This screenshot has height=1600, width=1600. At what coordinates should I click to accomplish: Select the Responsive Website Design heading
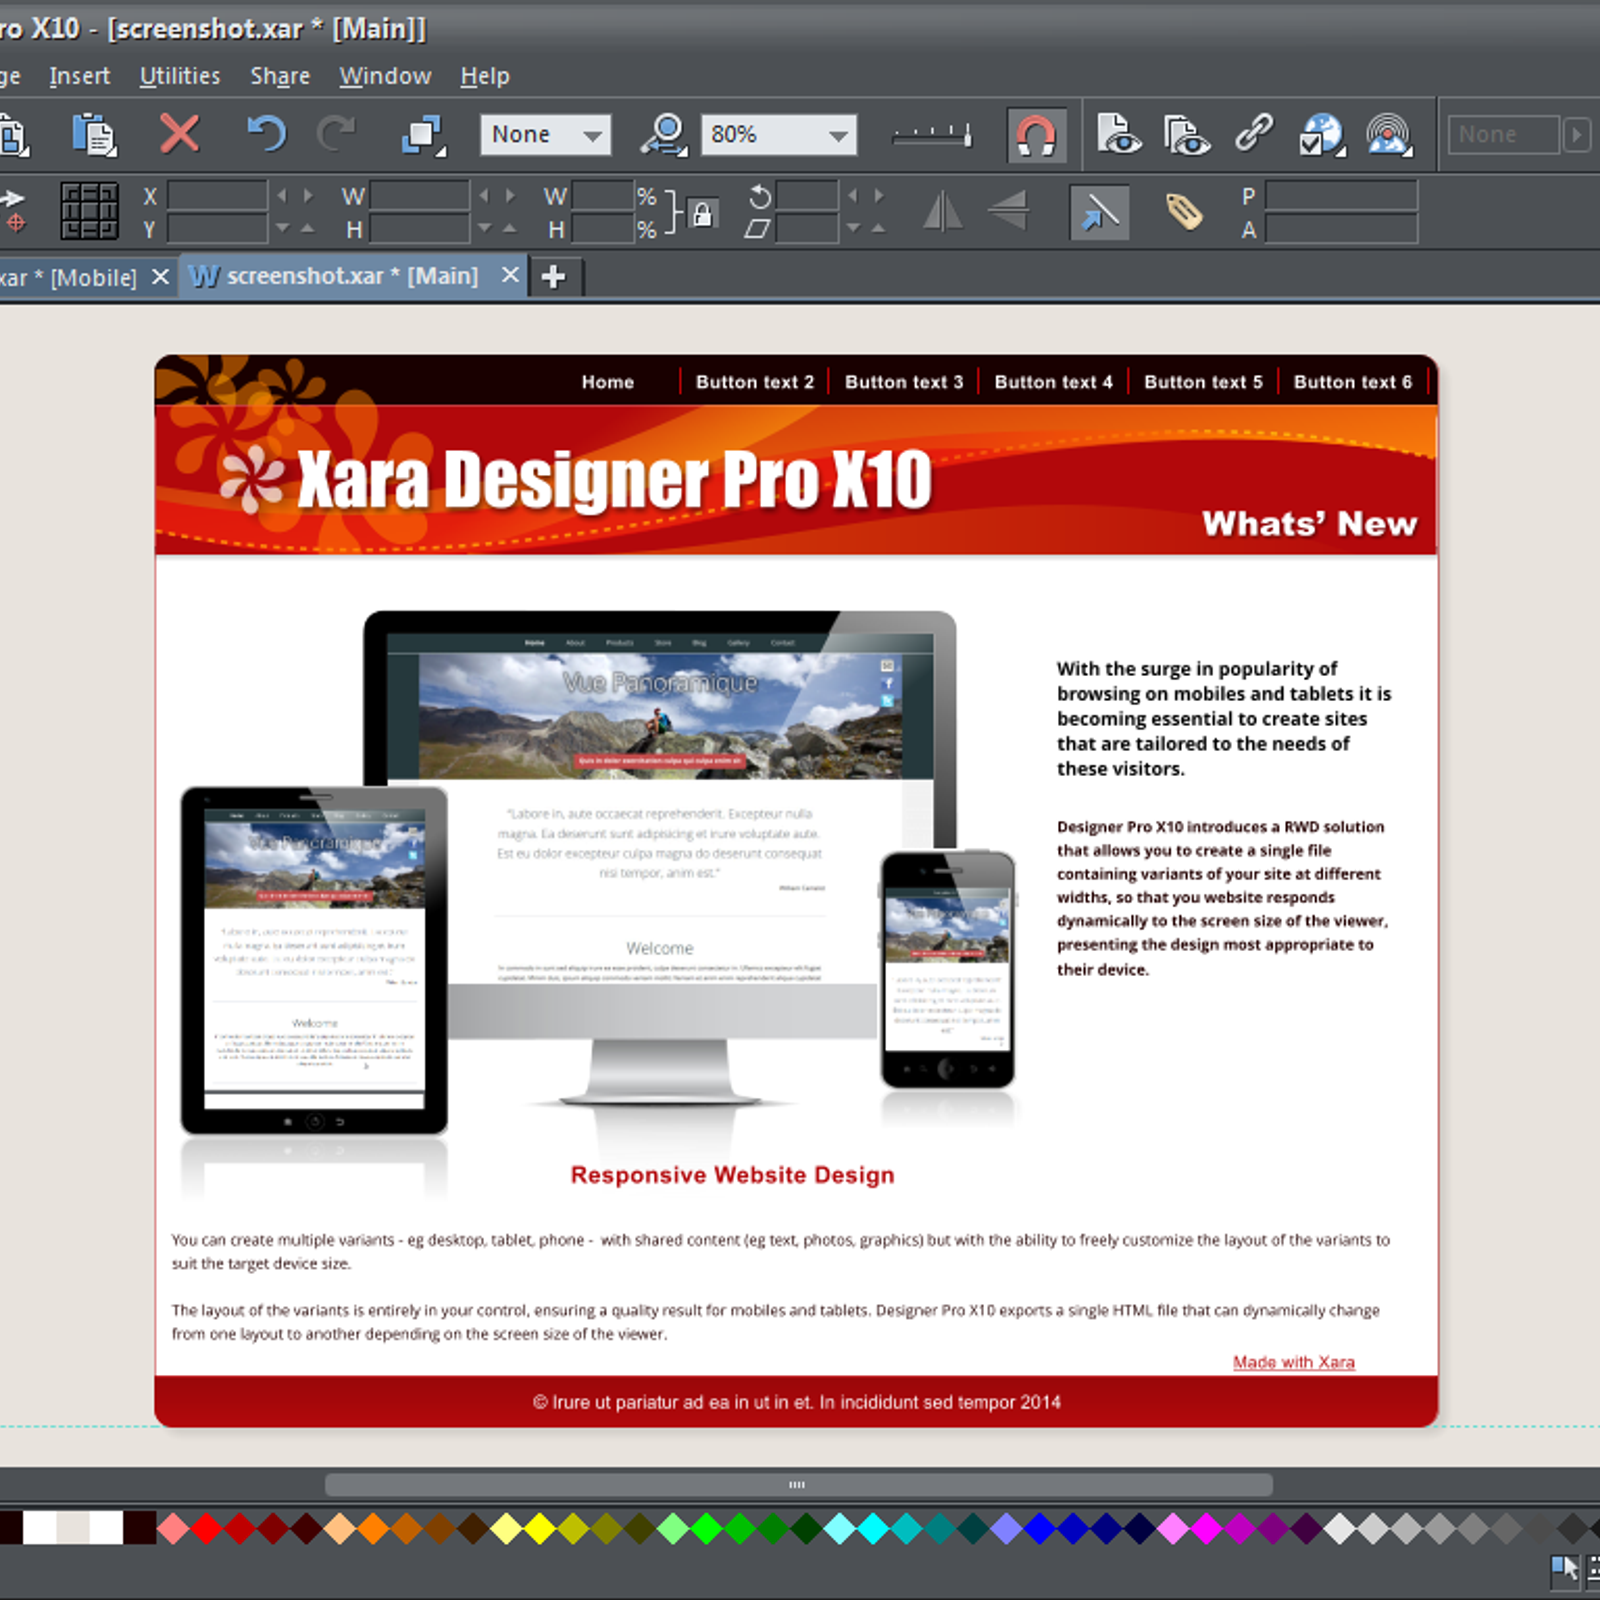click(x=732, y=1175)
